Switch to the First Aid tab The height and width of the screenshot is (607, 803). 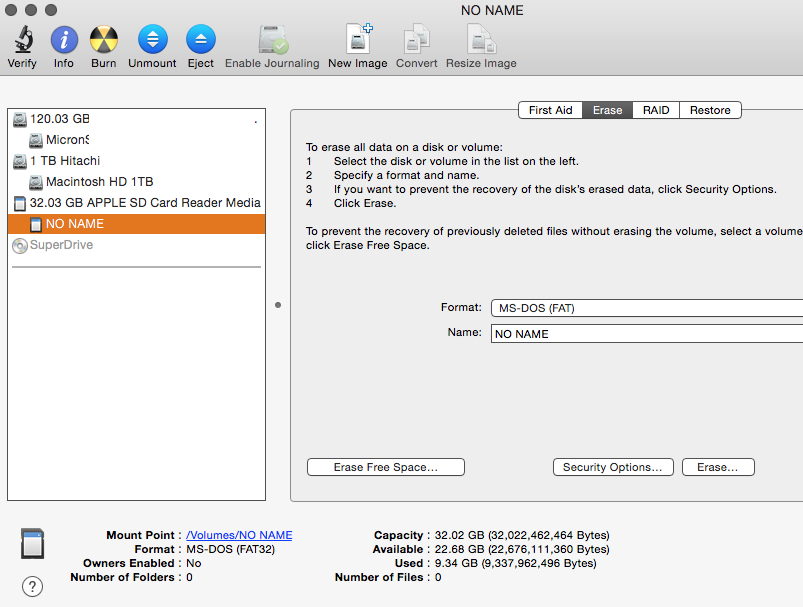551,110
